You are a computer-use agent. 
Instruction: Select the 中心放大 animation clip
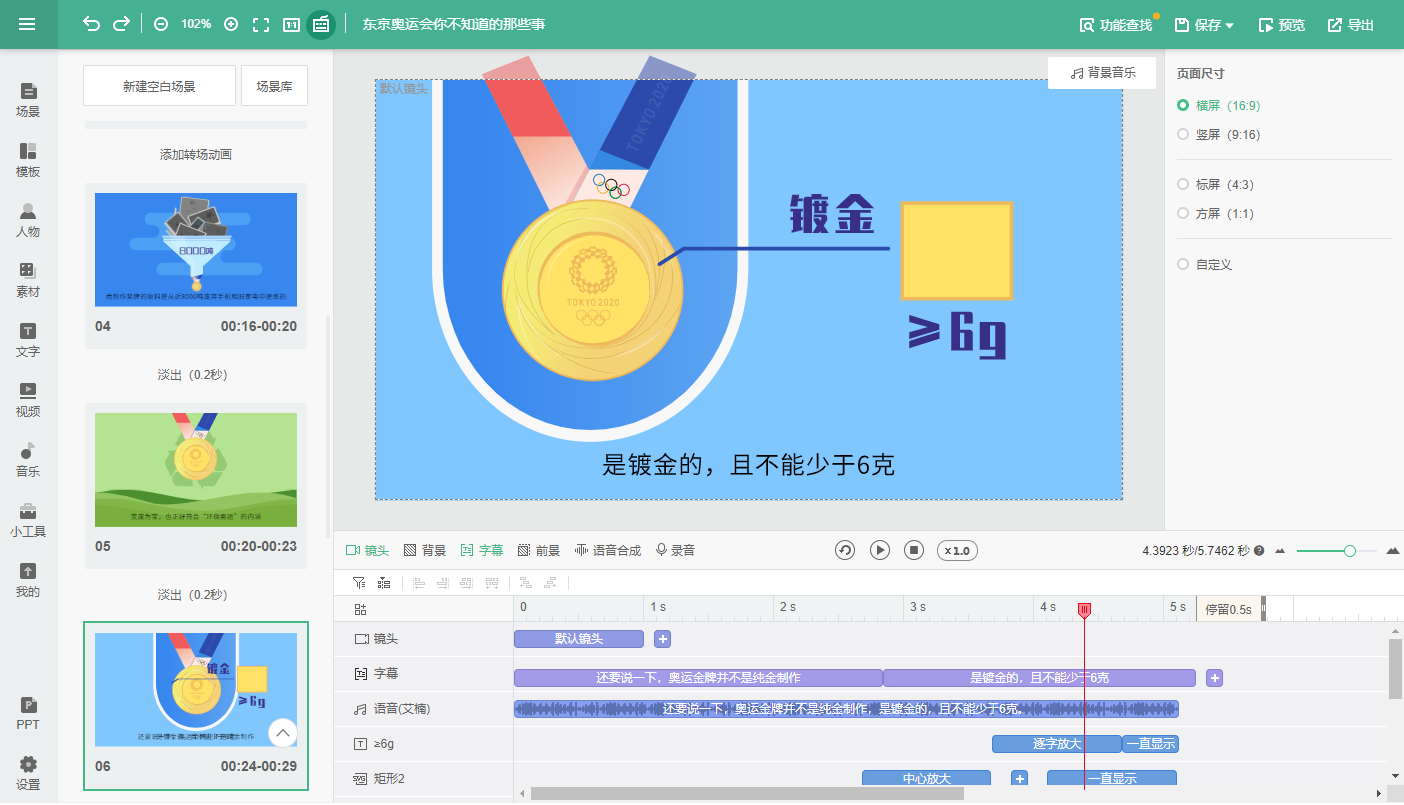[x=926, y=778]
